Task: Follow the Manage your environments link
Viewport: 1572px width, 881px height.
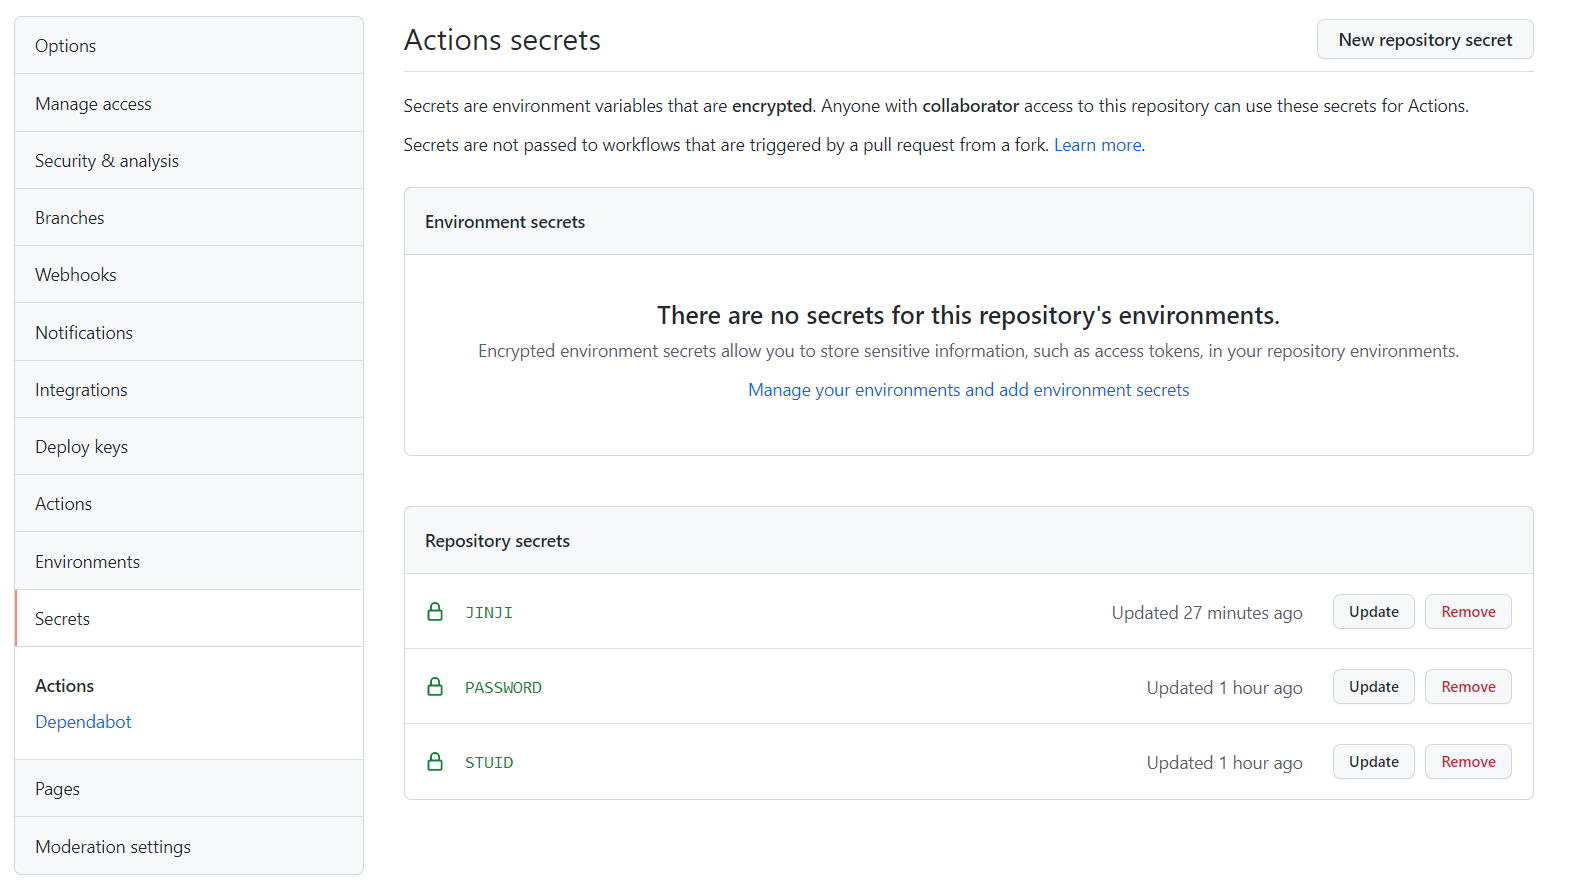Action: pyautogui.click(x=968, y=390)
